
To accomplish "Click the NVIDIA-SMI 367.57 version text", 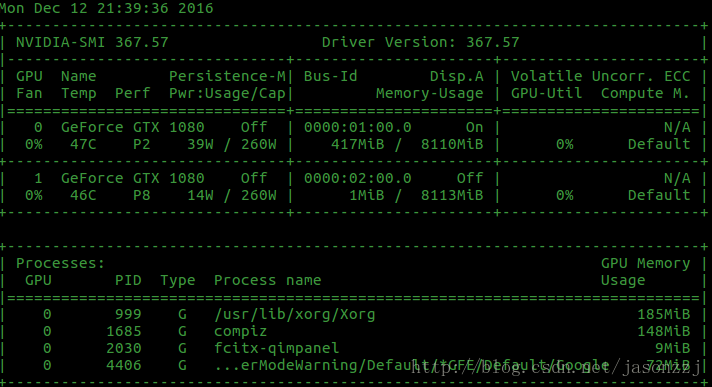I will [92, 42].
